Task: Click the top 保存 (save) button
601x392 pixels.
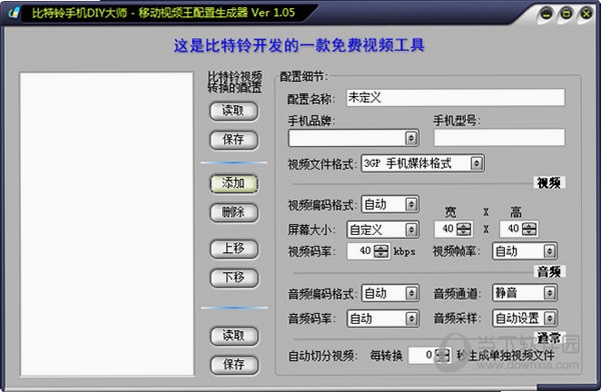Action: click(234, 139)
